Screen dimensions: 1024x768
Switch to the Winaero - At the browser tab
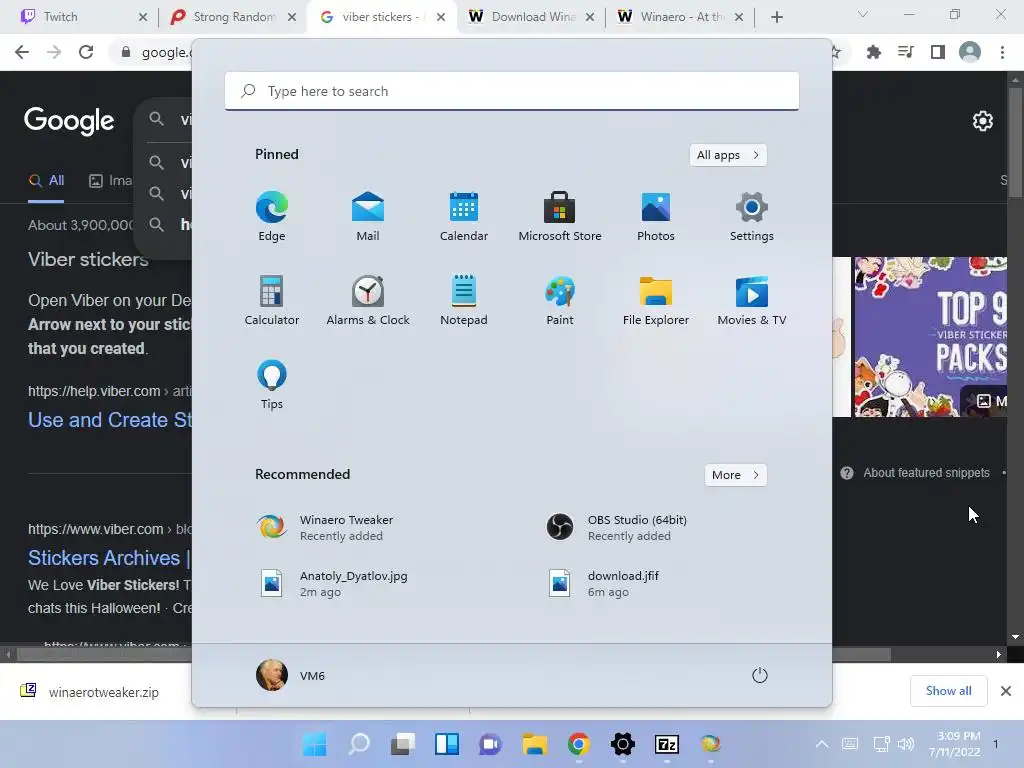680,17
